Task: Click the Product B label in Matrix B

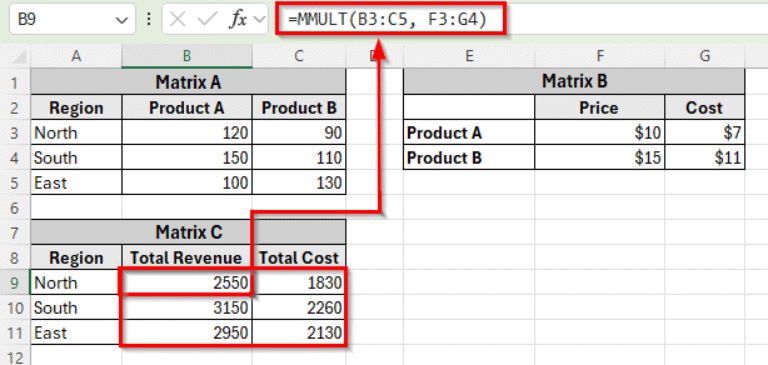Action: pyautogui.click(x=469, y=158)
